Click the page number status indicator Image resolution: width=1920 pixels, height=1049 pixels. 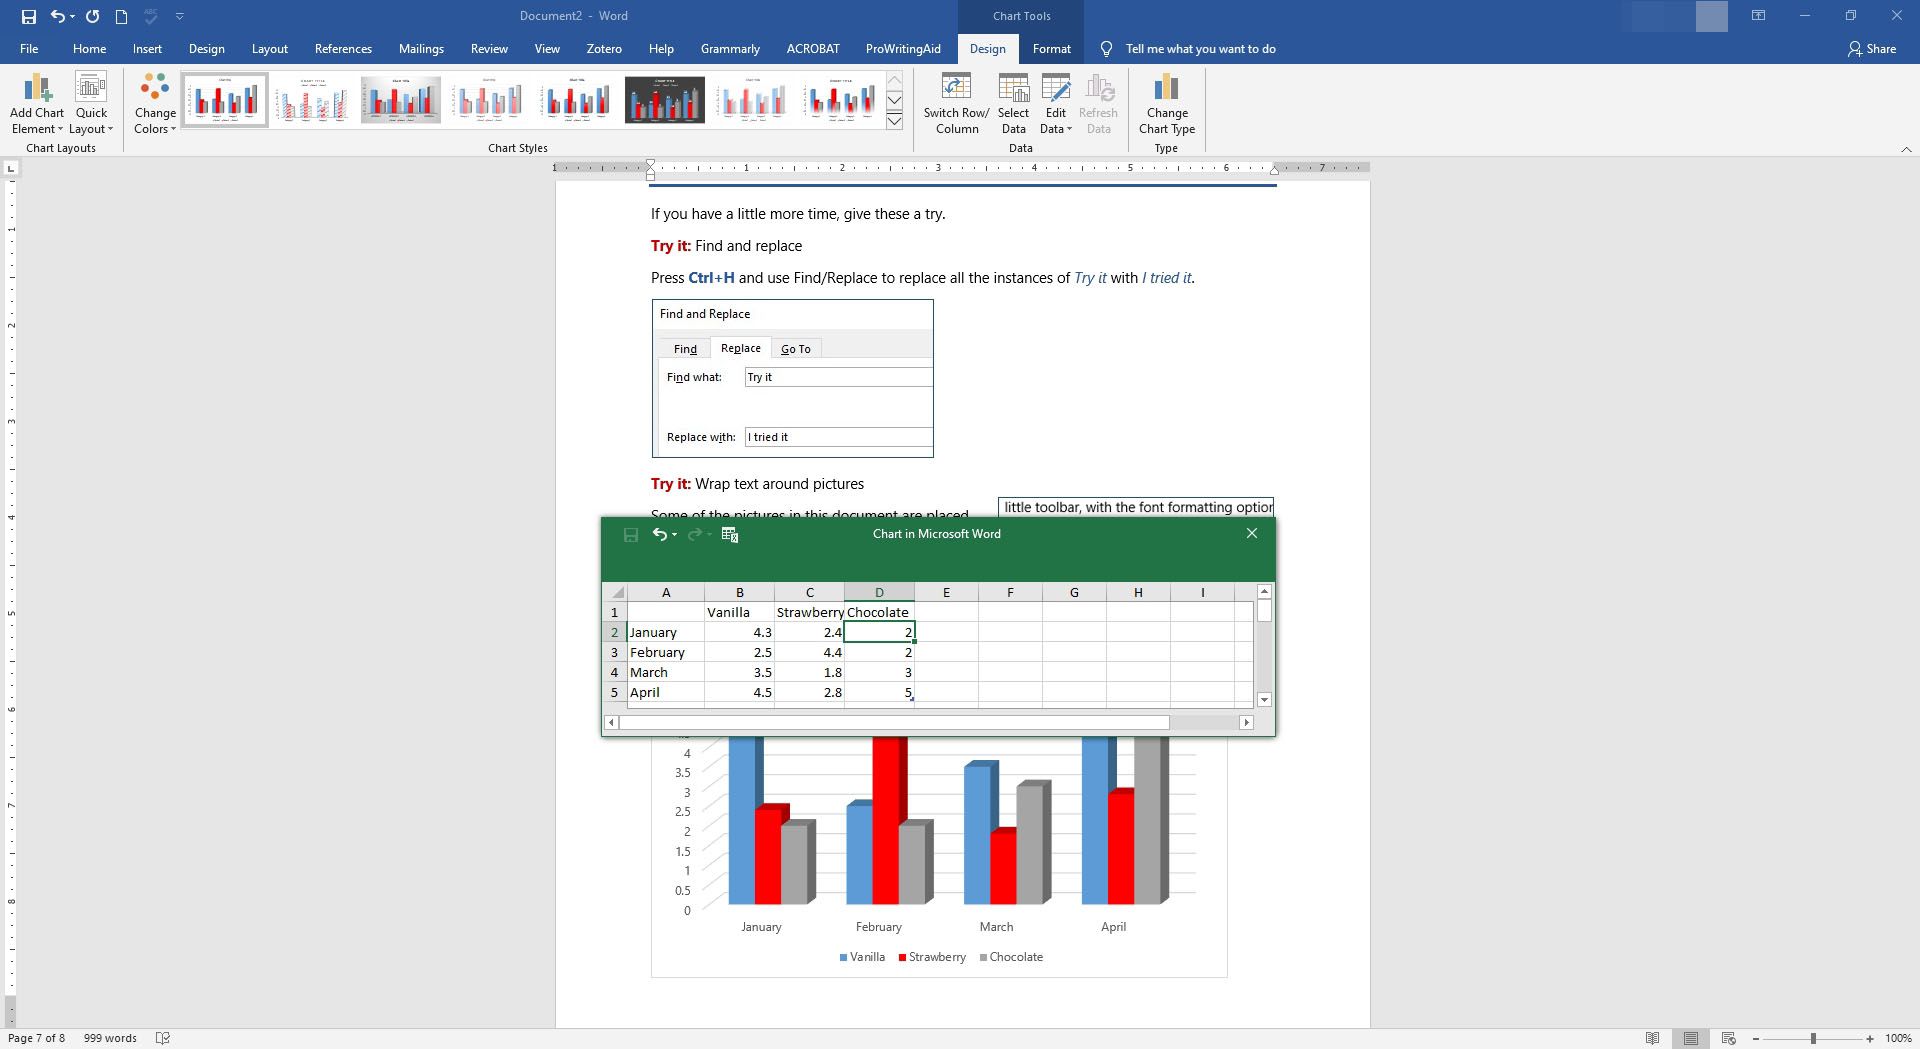coord(37,1038)
